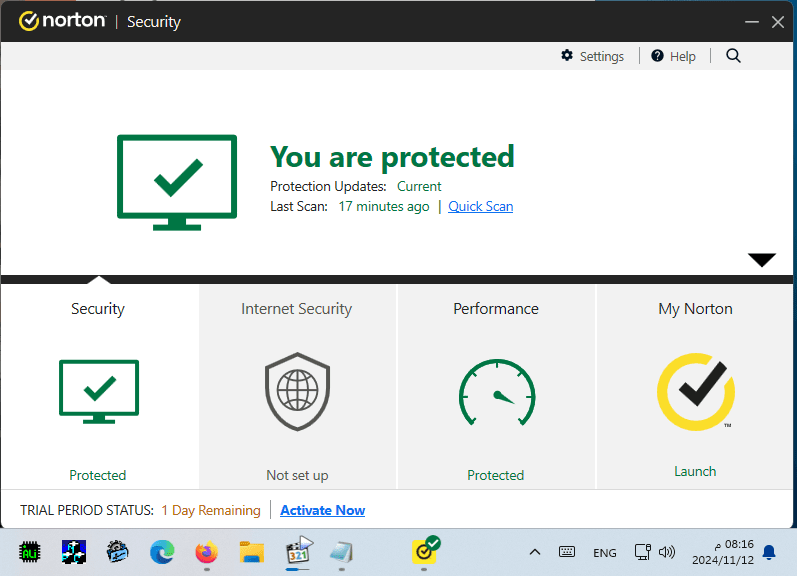Click the 'Current' protection updates value
Viewport: 797px width, 576px height.
[419, 186]
